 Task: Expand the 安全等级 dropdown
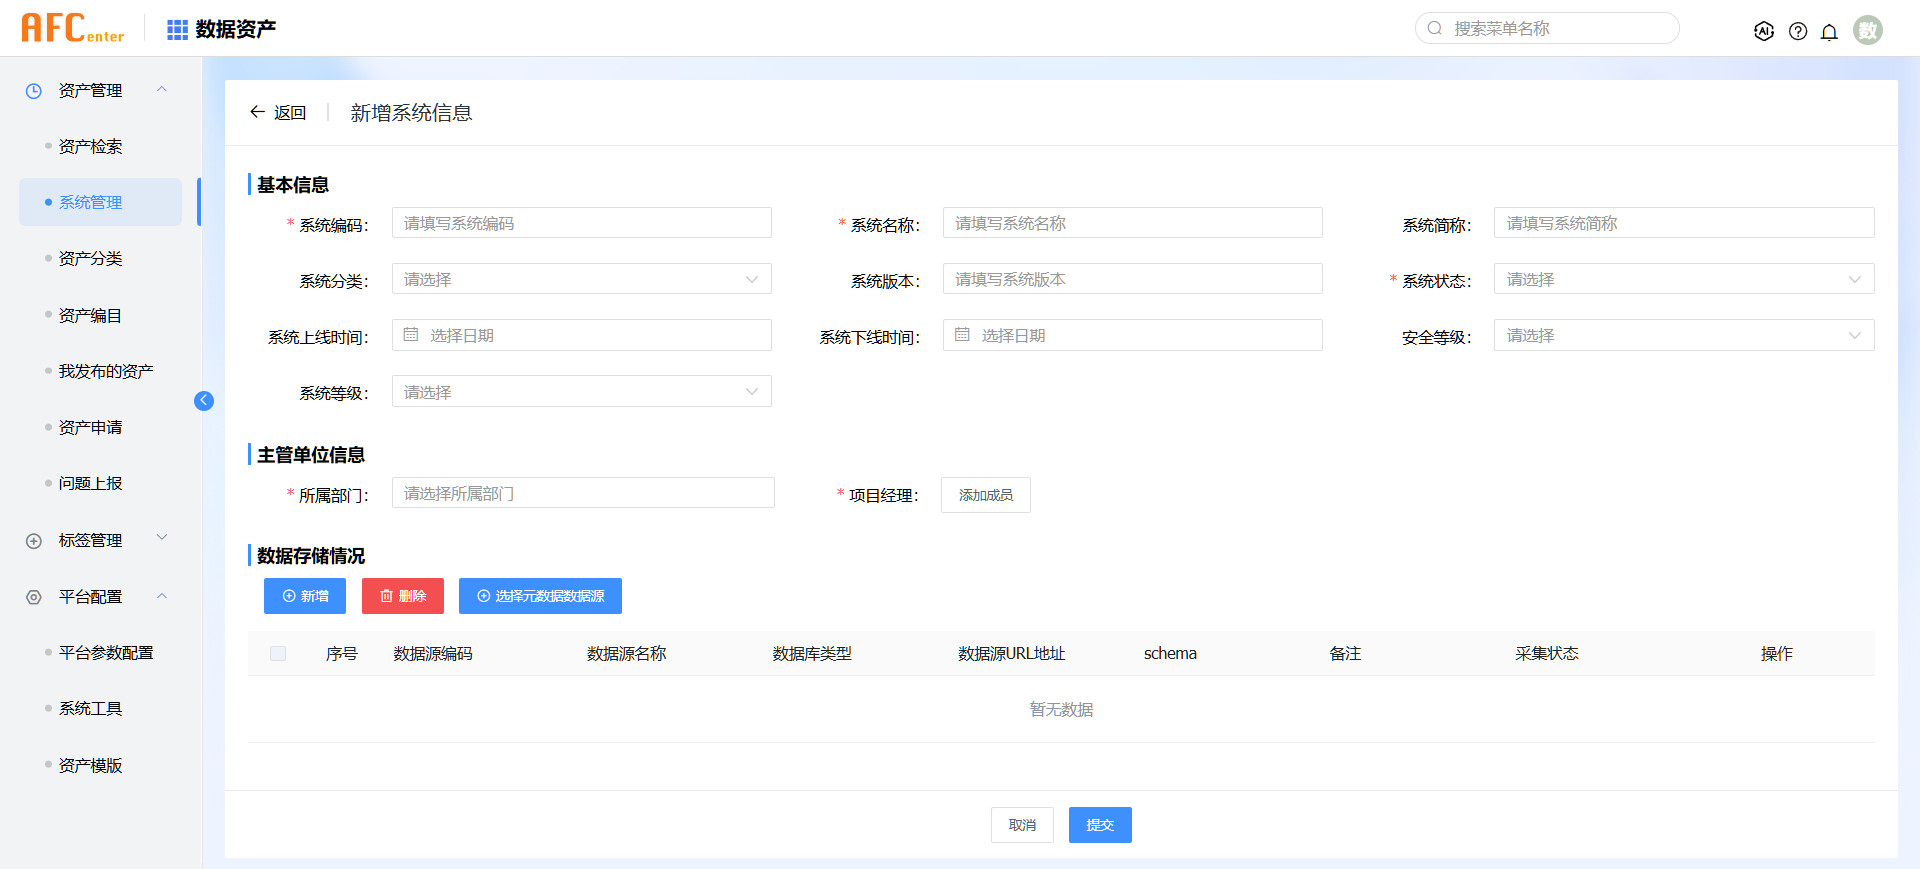tap(1683, 335)
